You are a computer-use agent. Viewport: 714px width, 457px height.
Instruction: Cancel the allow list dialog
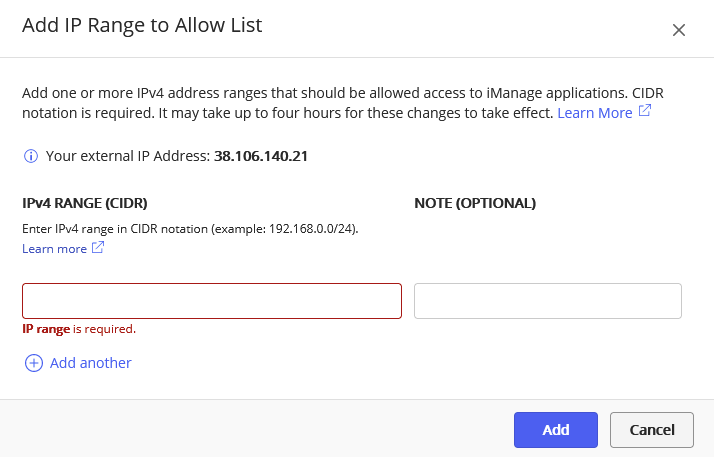651,430
